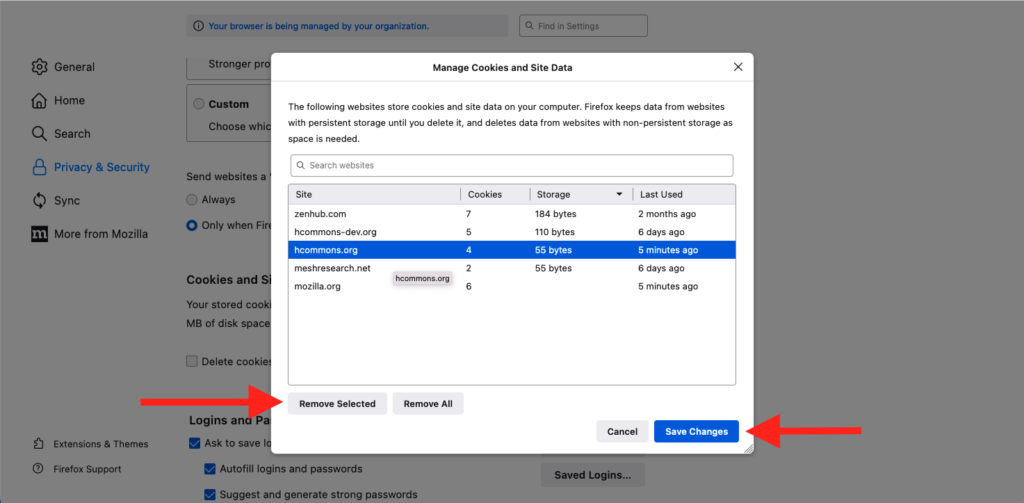1024x503 pixels.
Task: Open Firefox Support help icon
Action: point(38,469)
